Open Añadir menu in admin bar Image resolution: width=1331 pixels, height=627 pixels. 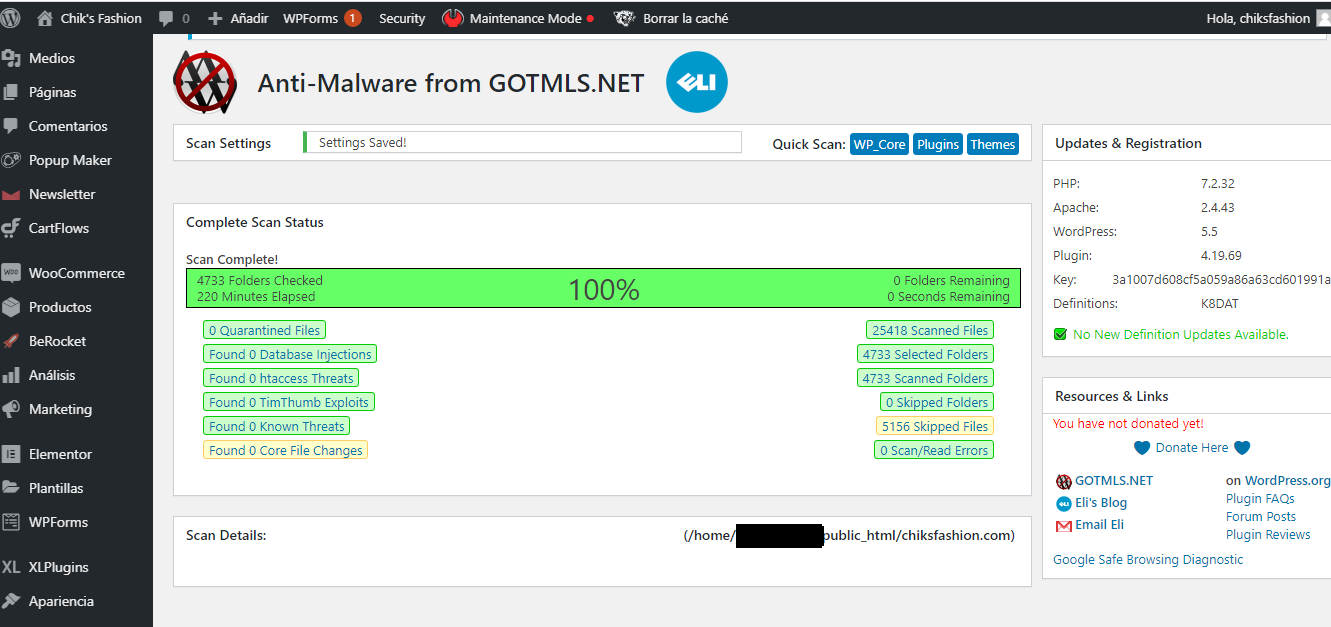238,18
